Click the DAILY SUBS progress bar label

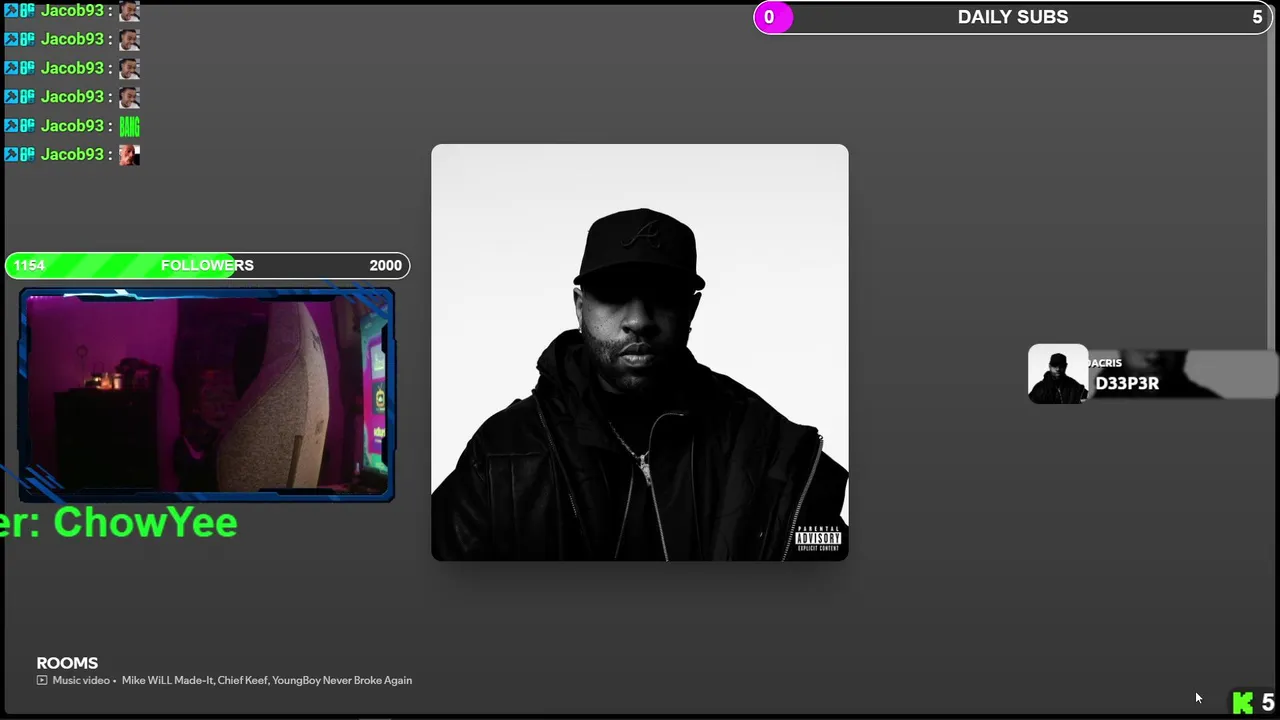coord(1013,17)
